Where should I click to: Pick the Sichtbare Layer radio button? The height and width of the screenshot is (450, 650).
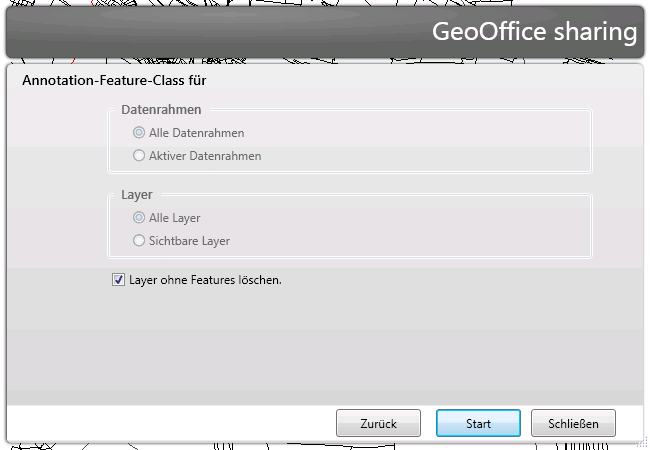click(x=139, y=241)
